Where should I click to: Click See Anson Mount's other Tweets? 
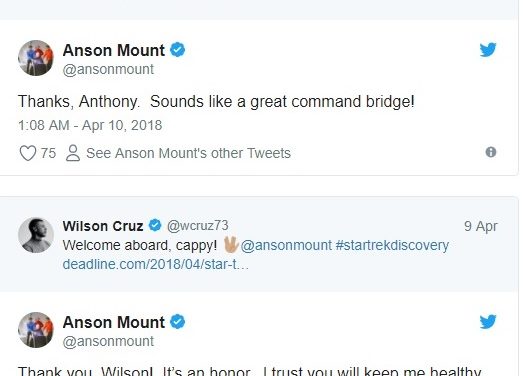(188, 153)
